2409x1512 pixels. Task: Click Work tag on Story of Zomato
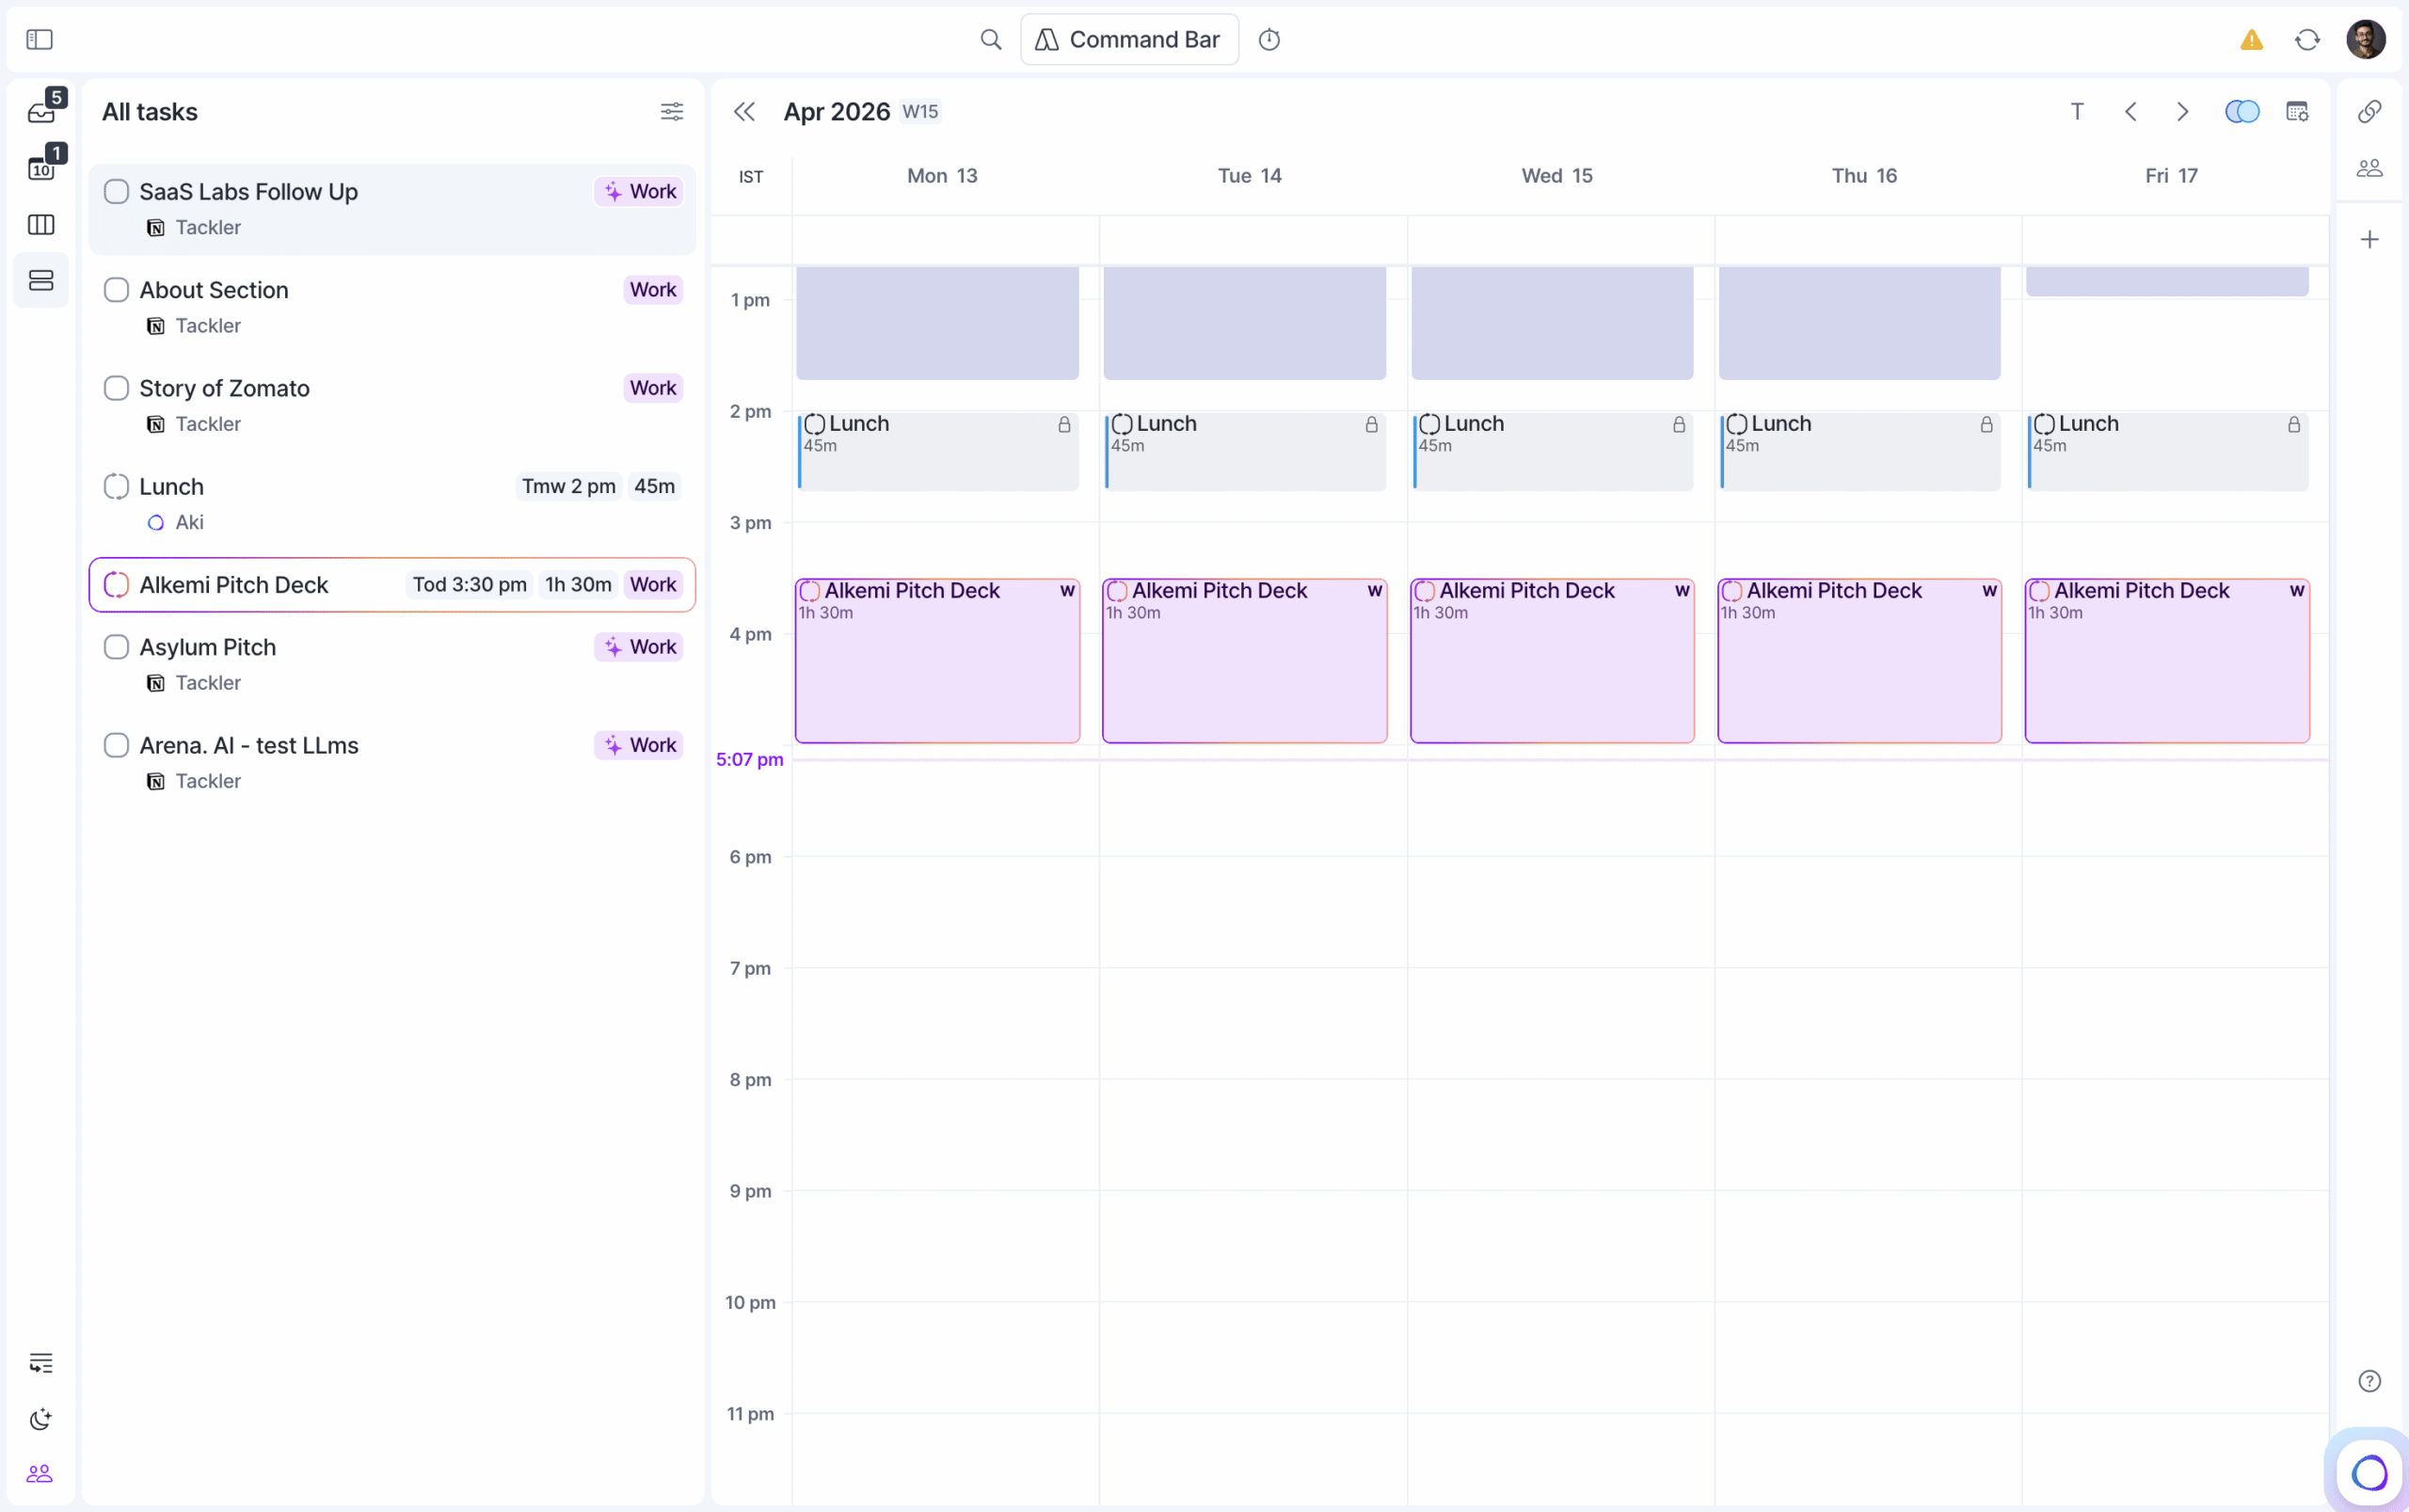pyautogui.click(x=653, y=387)
